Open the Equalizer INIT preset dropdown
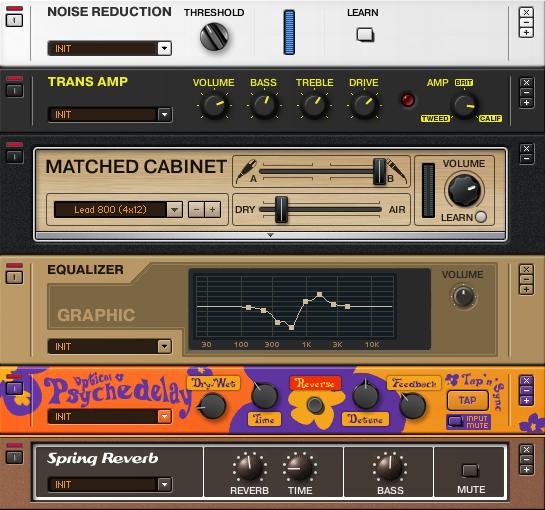This screenshot has height=510, width=545. [164, 346]
